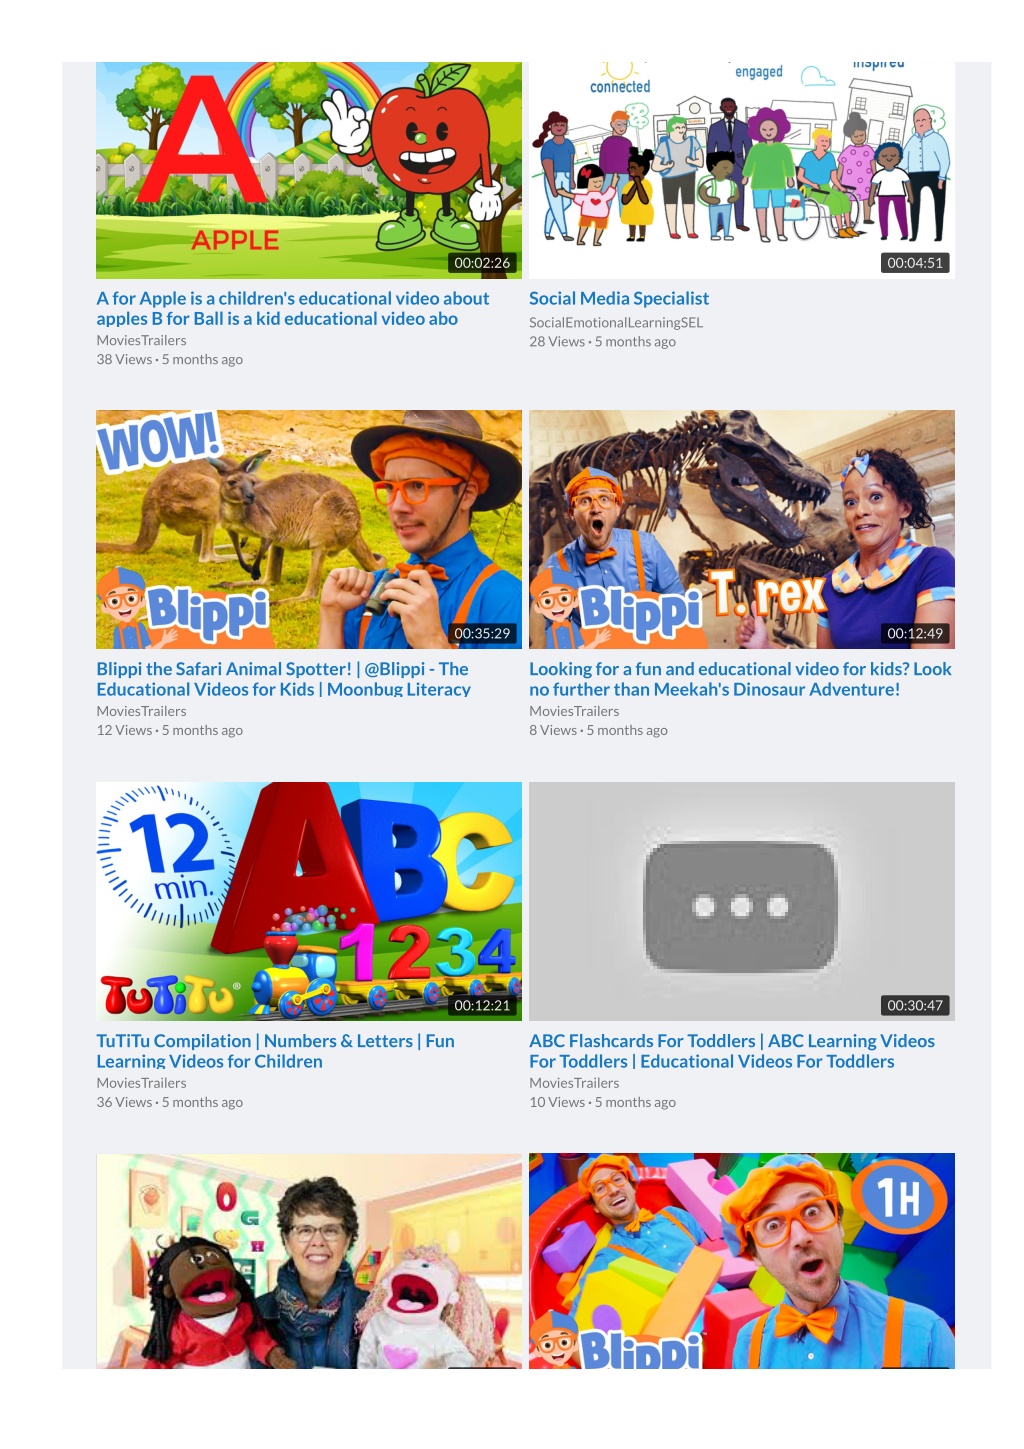Image resolution: width=1024 pixels, height=1449 pixels.
Task: Click '38 Views · 5 months ago' text
Action: click(170, 359)
